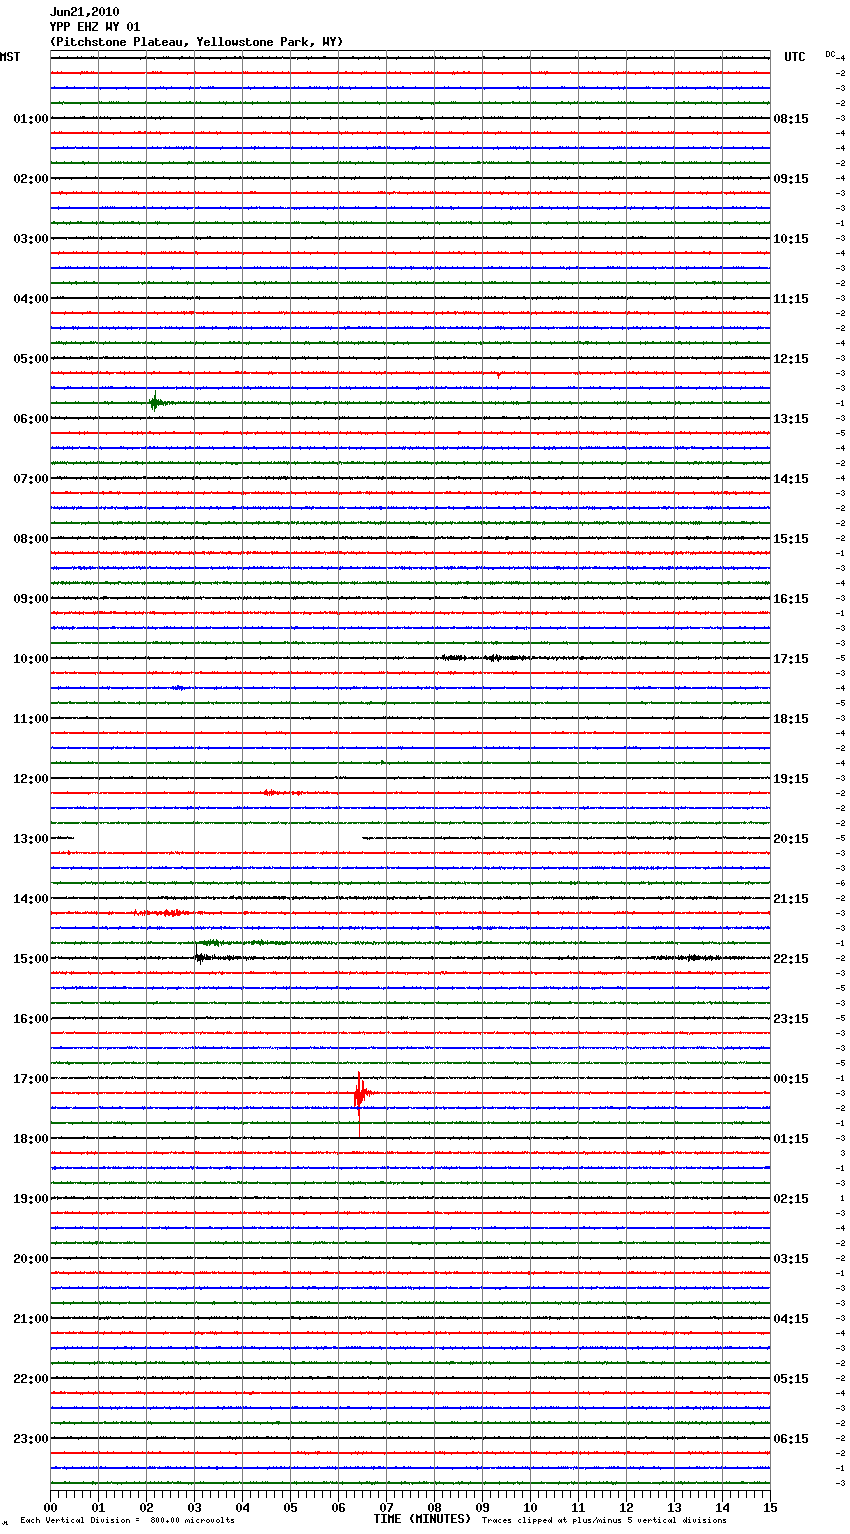The height and width of the screenshot is (1534, 850).
Task: Click the 22:15 UTC time label
Action: [791, 959]
